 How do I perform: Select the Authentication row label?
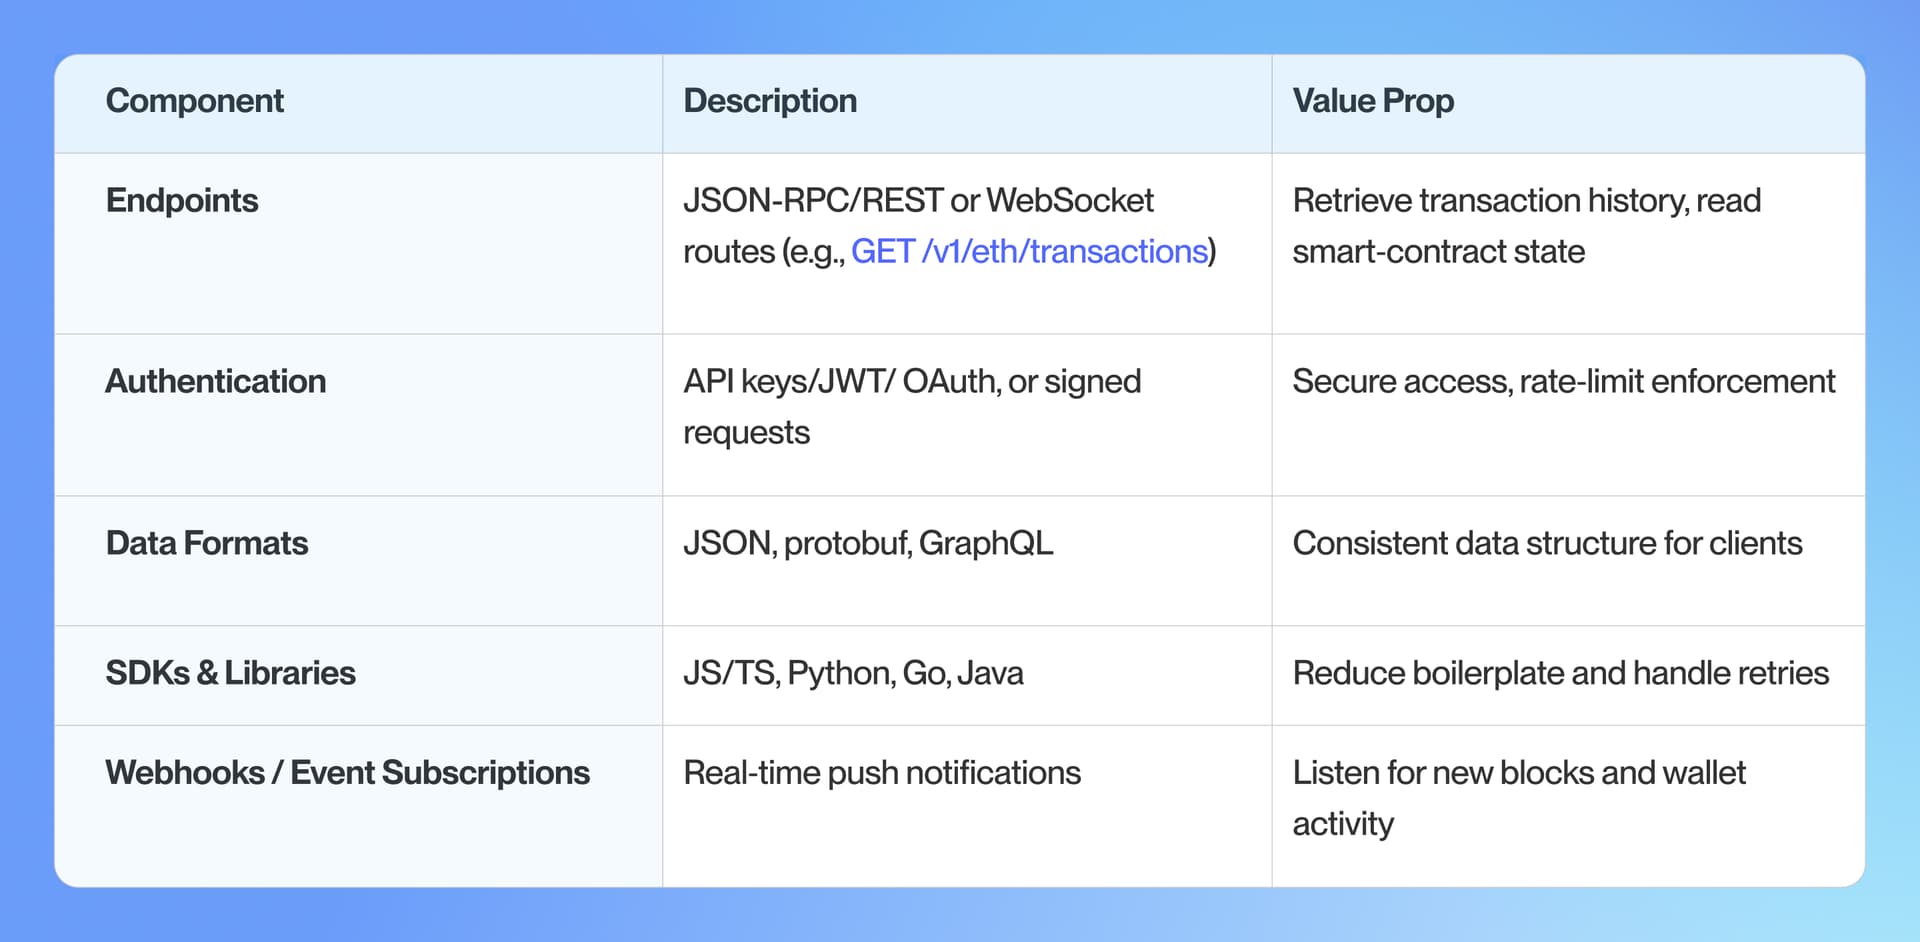[215, 381]
